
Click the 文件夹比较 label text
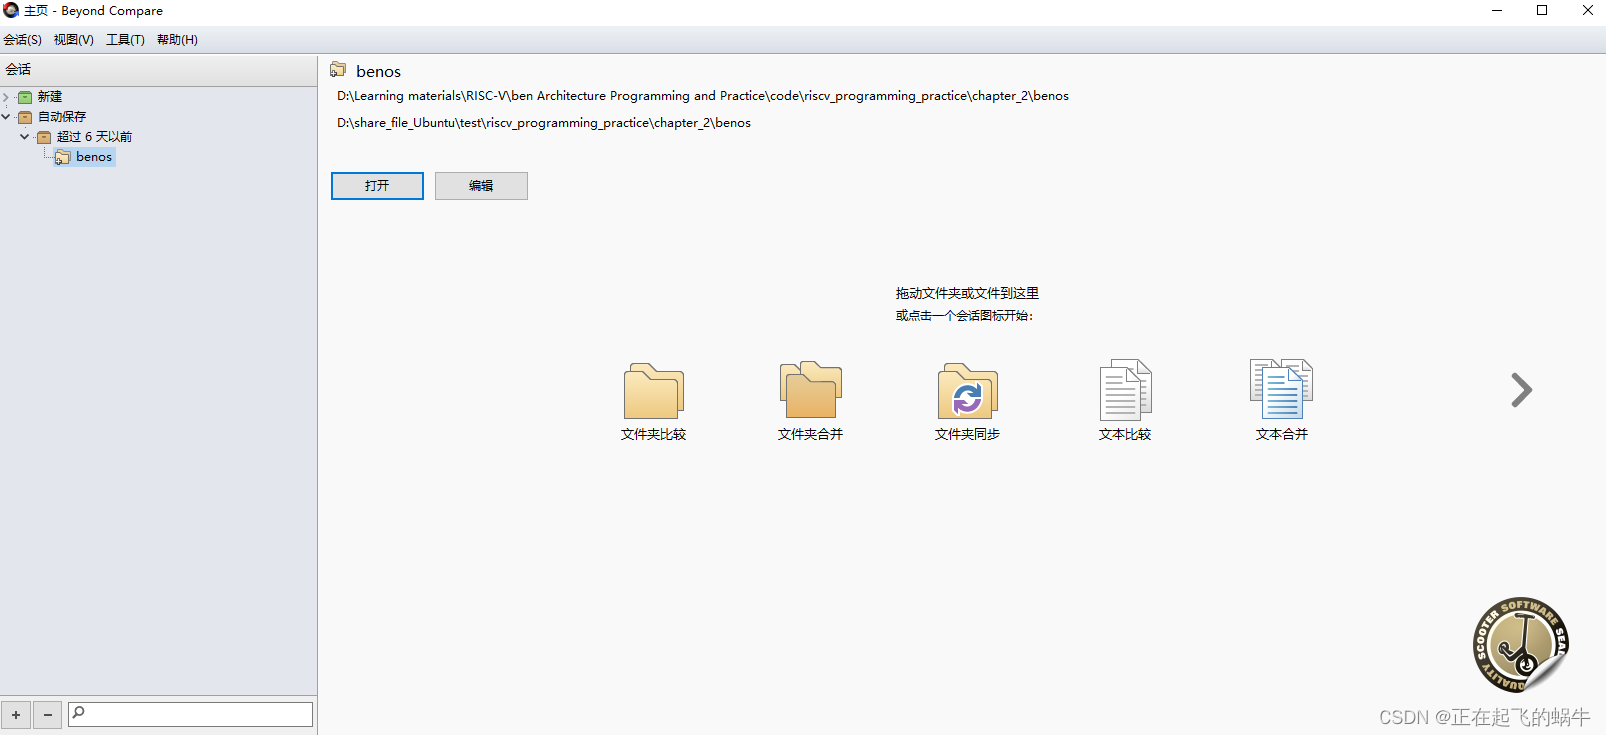click(x=653, y=434)
